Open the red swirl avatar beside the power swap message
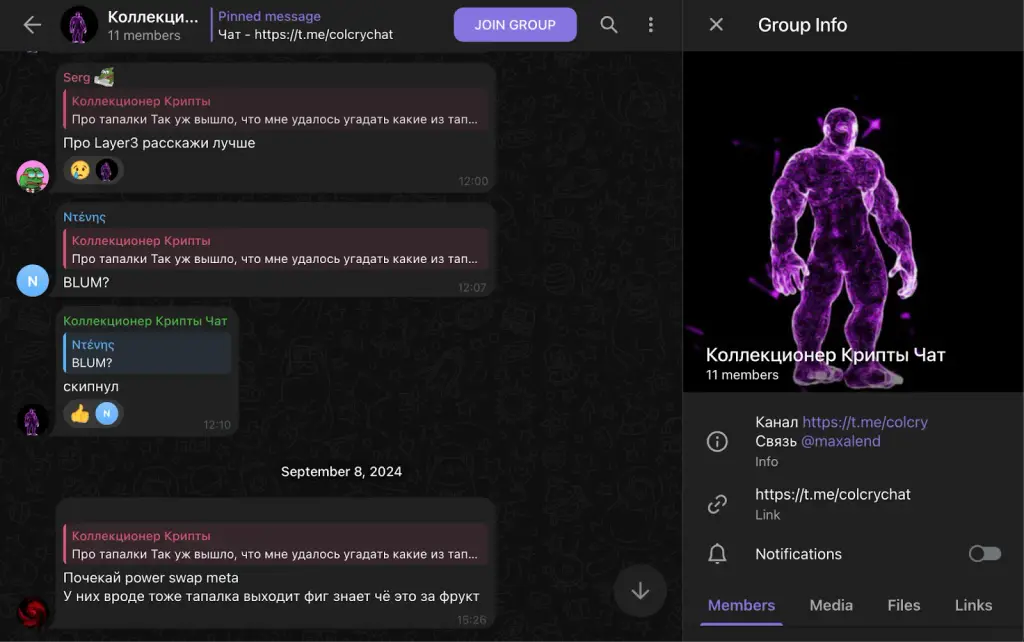 pos(33,613)
